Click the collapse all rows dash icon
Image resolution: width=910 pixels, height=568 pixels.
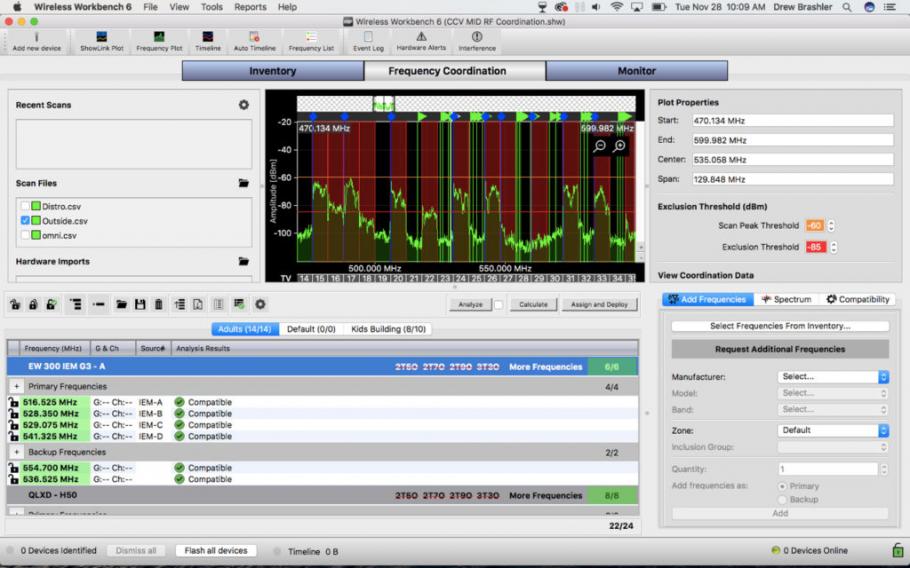click(99, 304)
